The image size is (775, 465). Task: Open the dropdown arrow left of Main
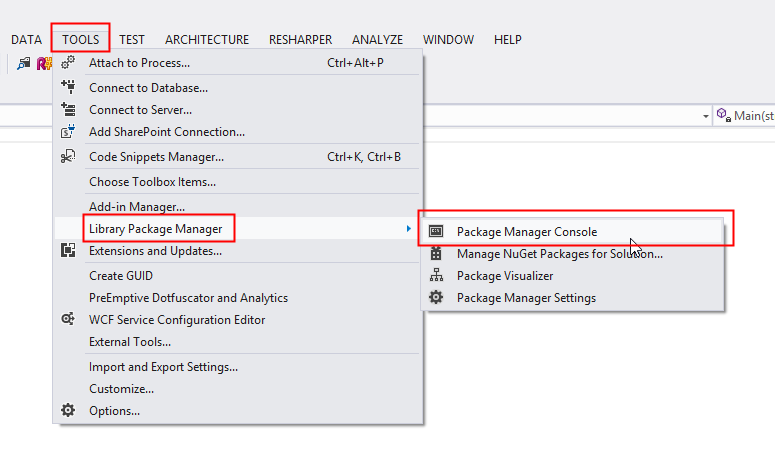coord(705,117)
